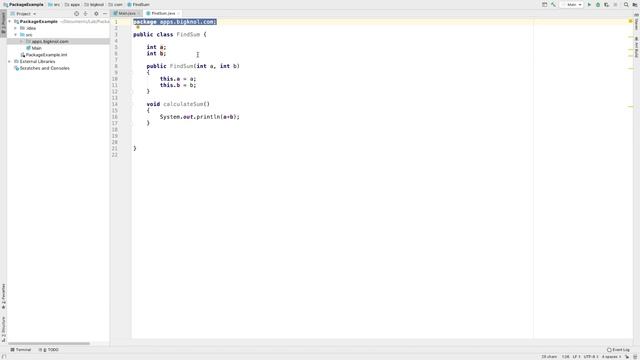
Task: Hide the Project panel with minus icon
Action: click(105, 13)
